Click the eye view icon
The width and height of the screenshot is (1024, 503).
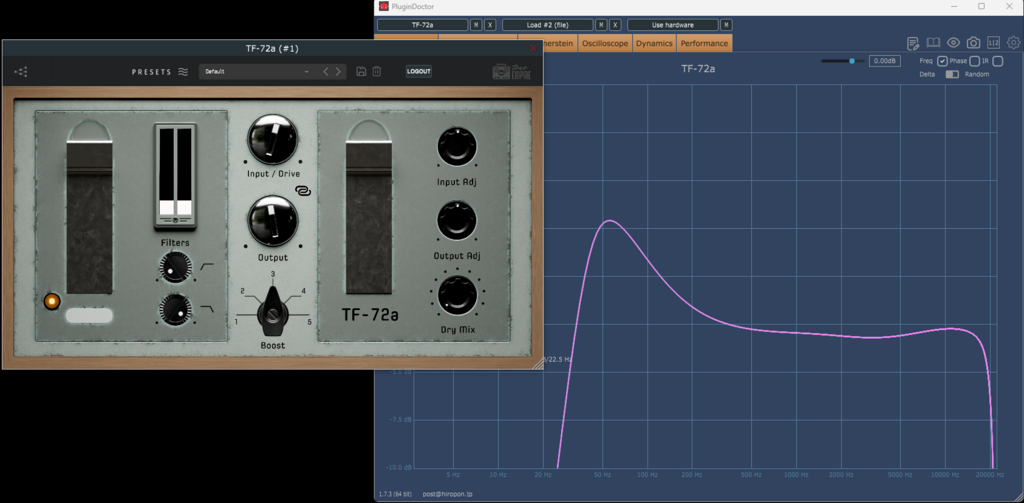coord(953,43)
